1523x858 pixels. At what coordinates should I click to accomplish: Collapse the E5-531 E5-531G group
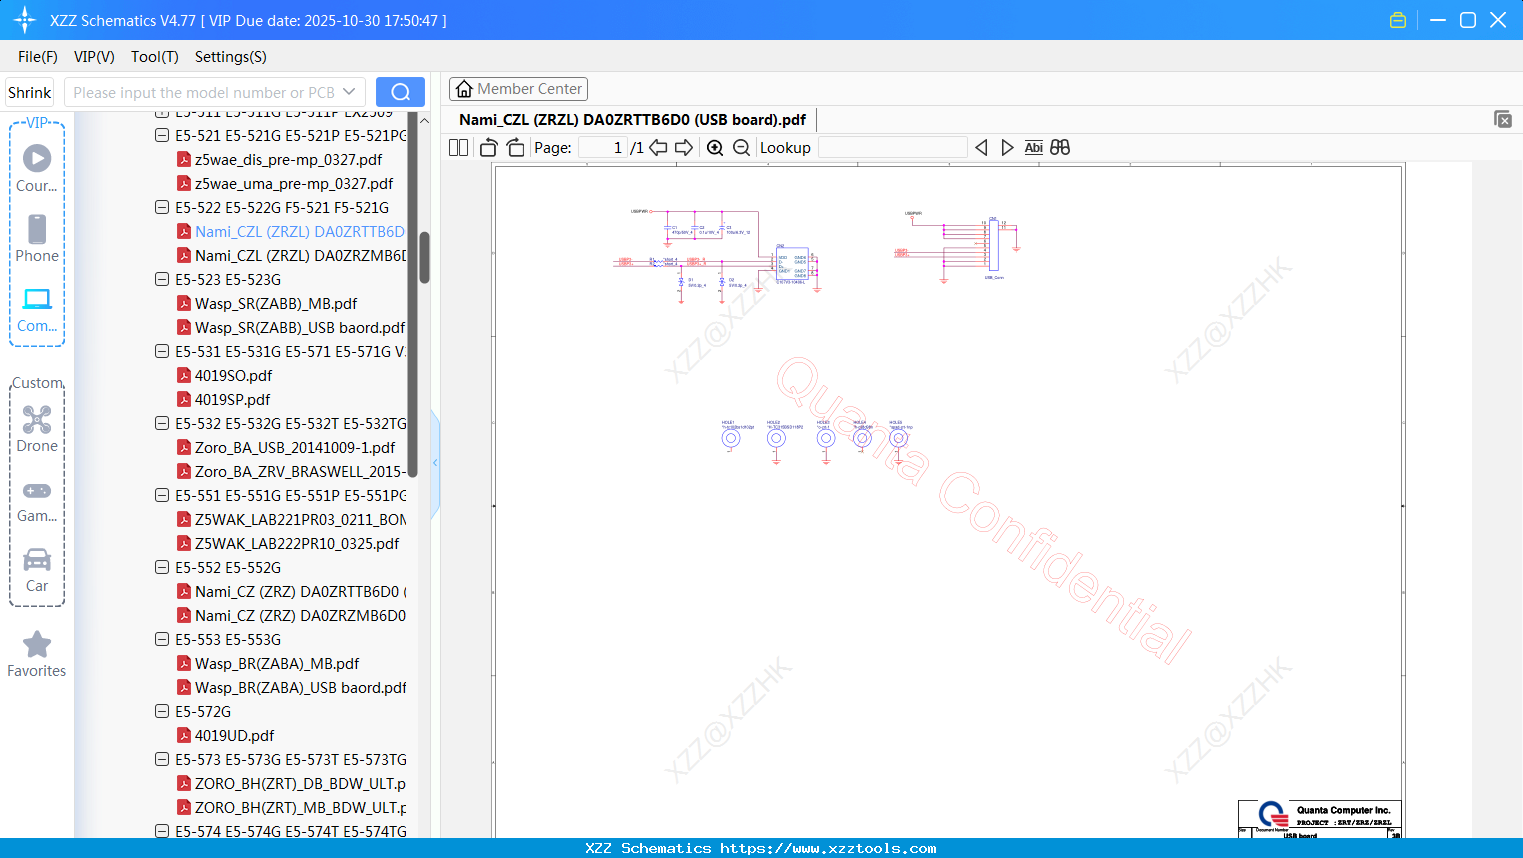162,351
